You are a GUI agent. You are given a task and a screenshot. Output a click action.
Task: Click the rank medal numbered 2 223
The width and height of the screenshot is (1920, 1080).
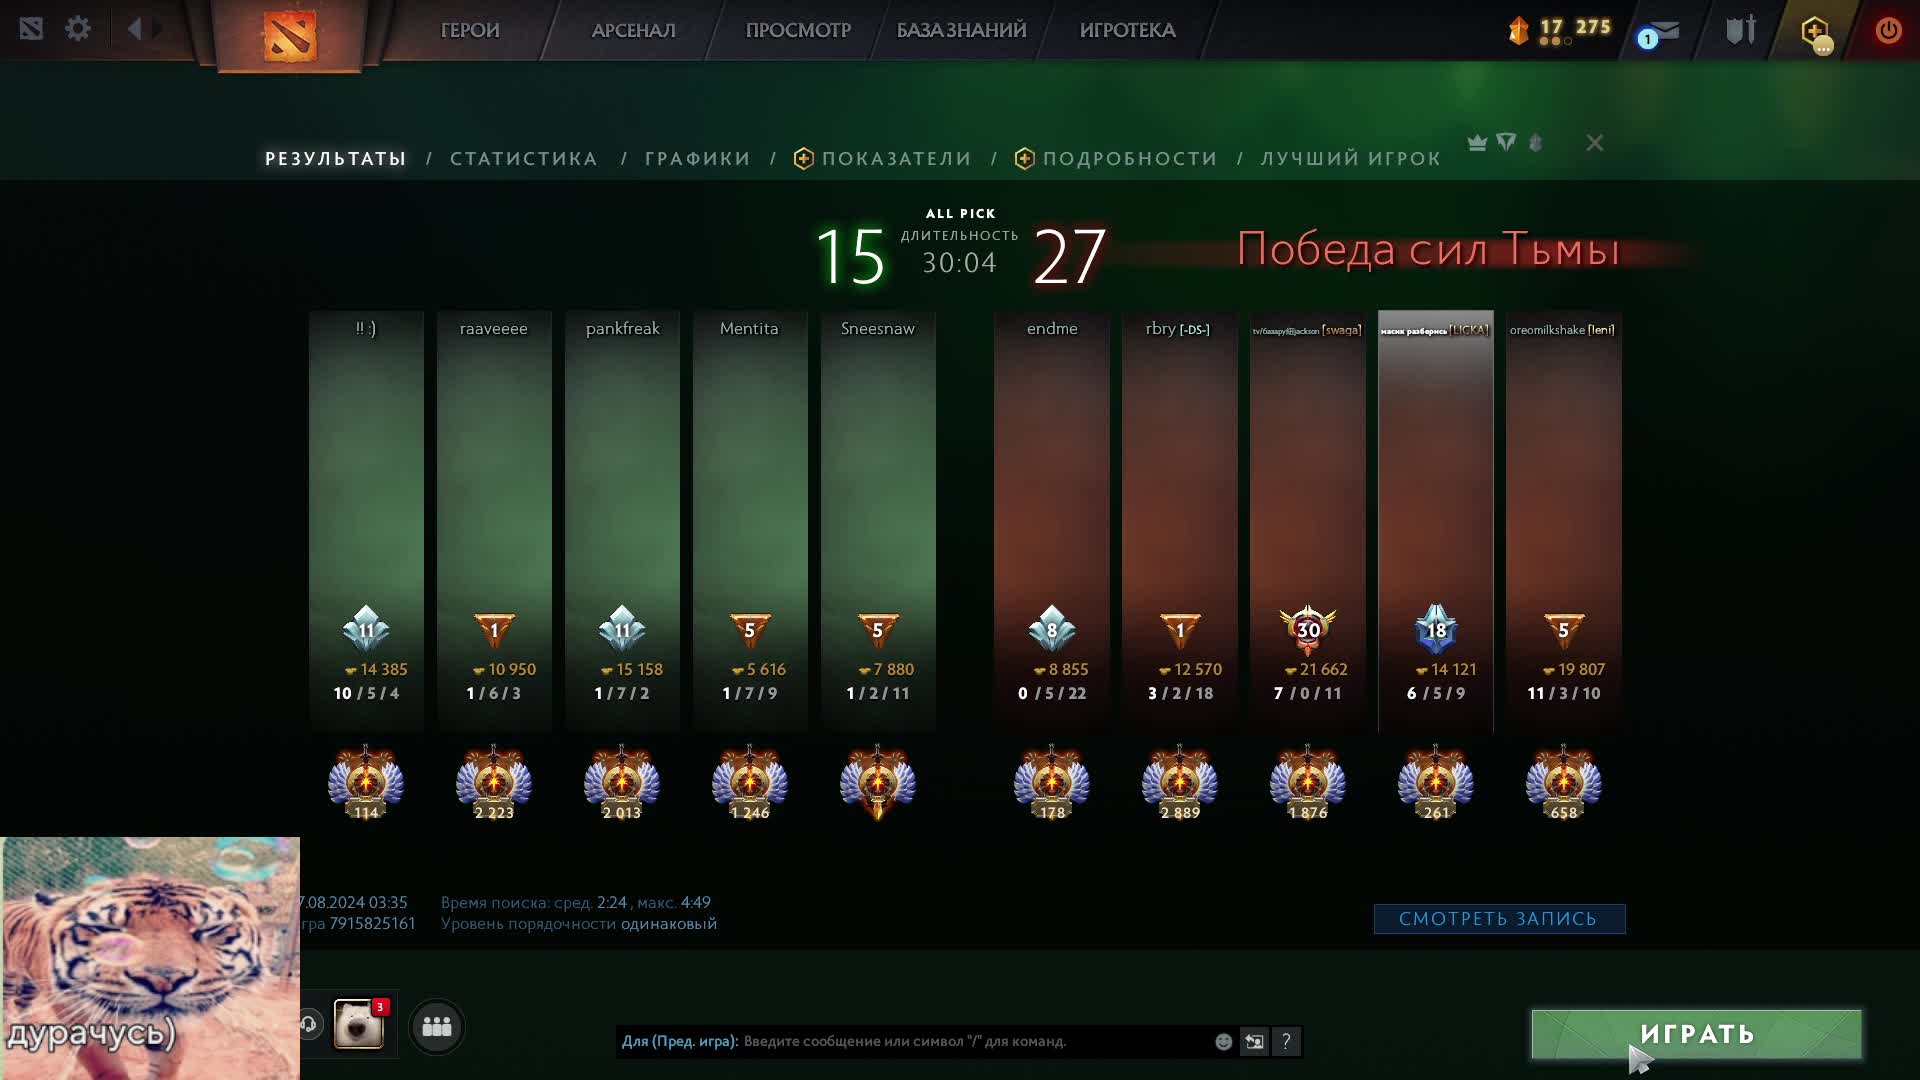coord(494,782)
